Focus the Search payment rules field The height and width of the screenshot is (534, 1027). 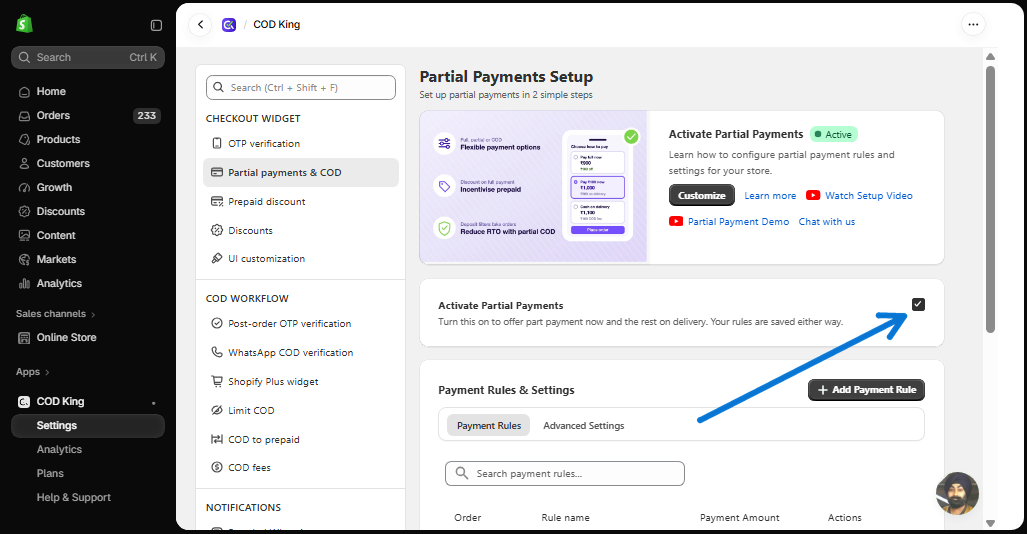click(x=565, y=474)
